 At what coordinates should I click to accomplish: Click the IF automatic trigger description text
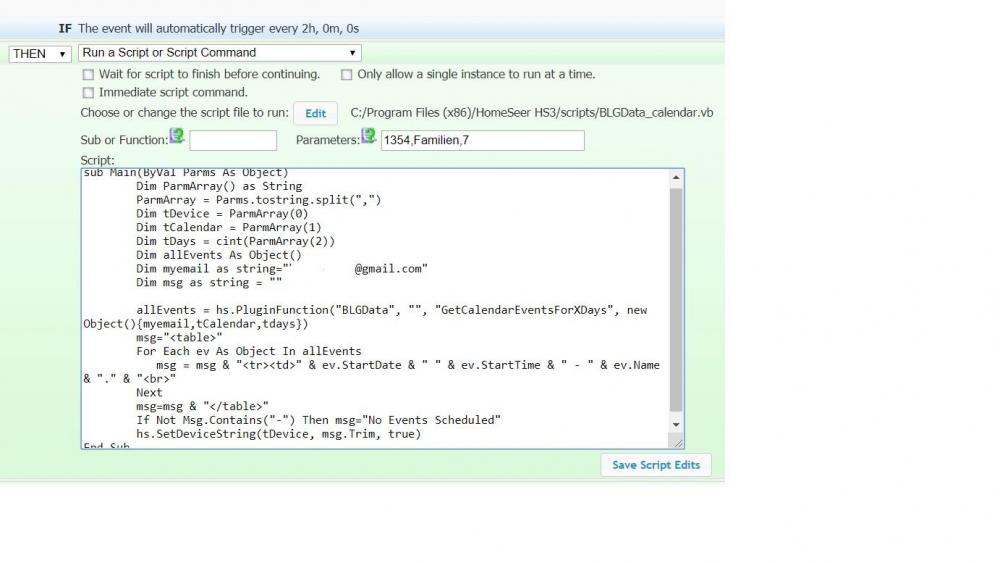[x=218, y=29]
